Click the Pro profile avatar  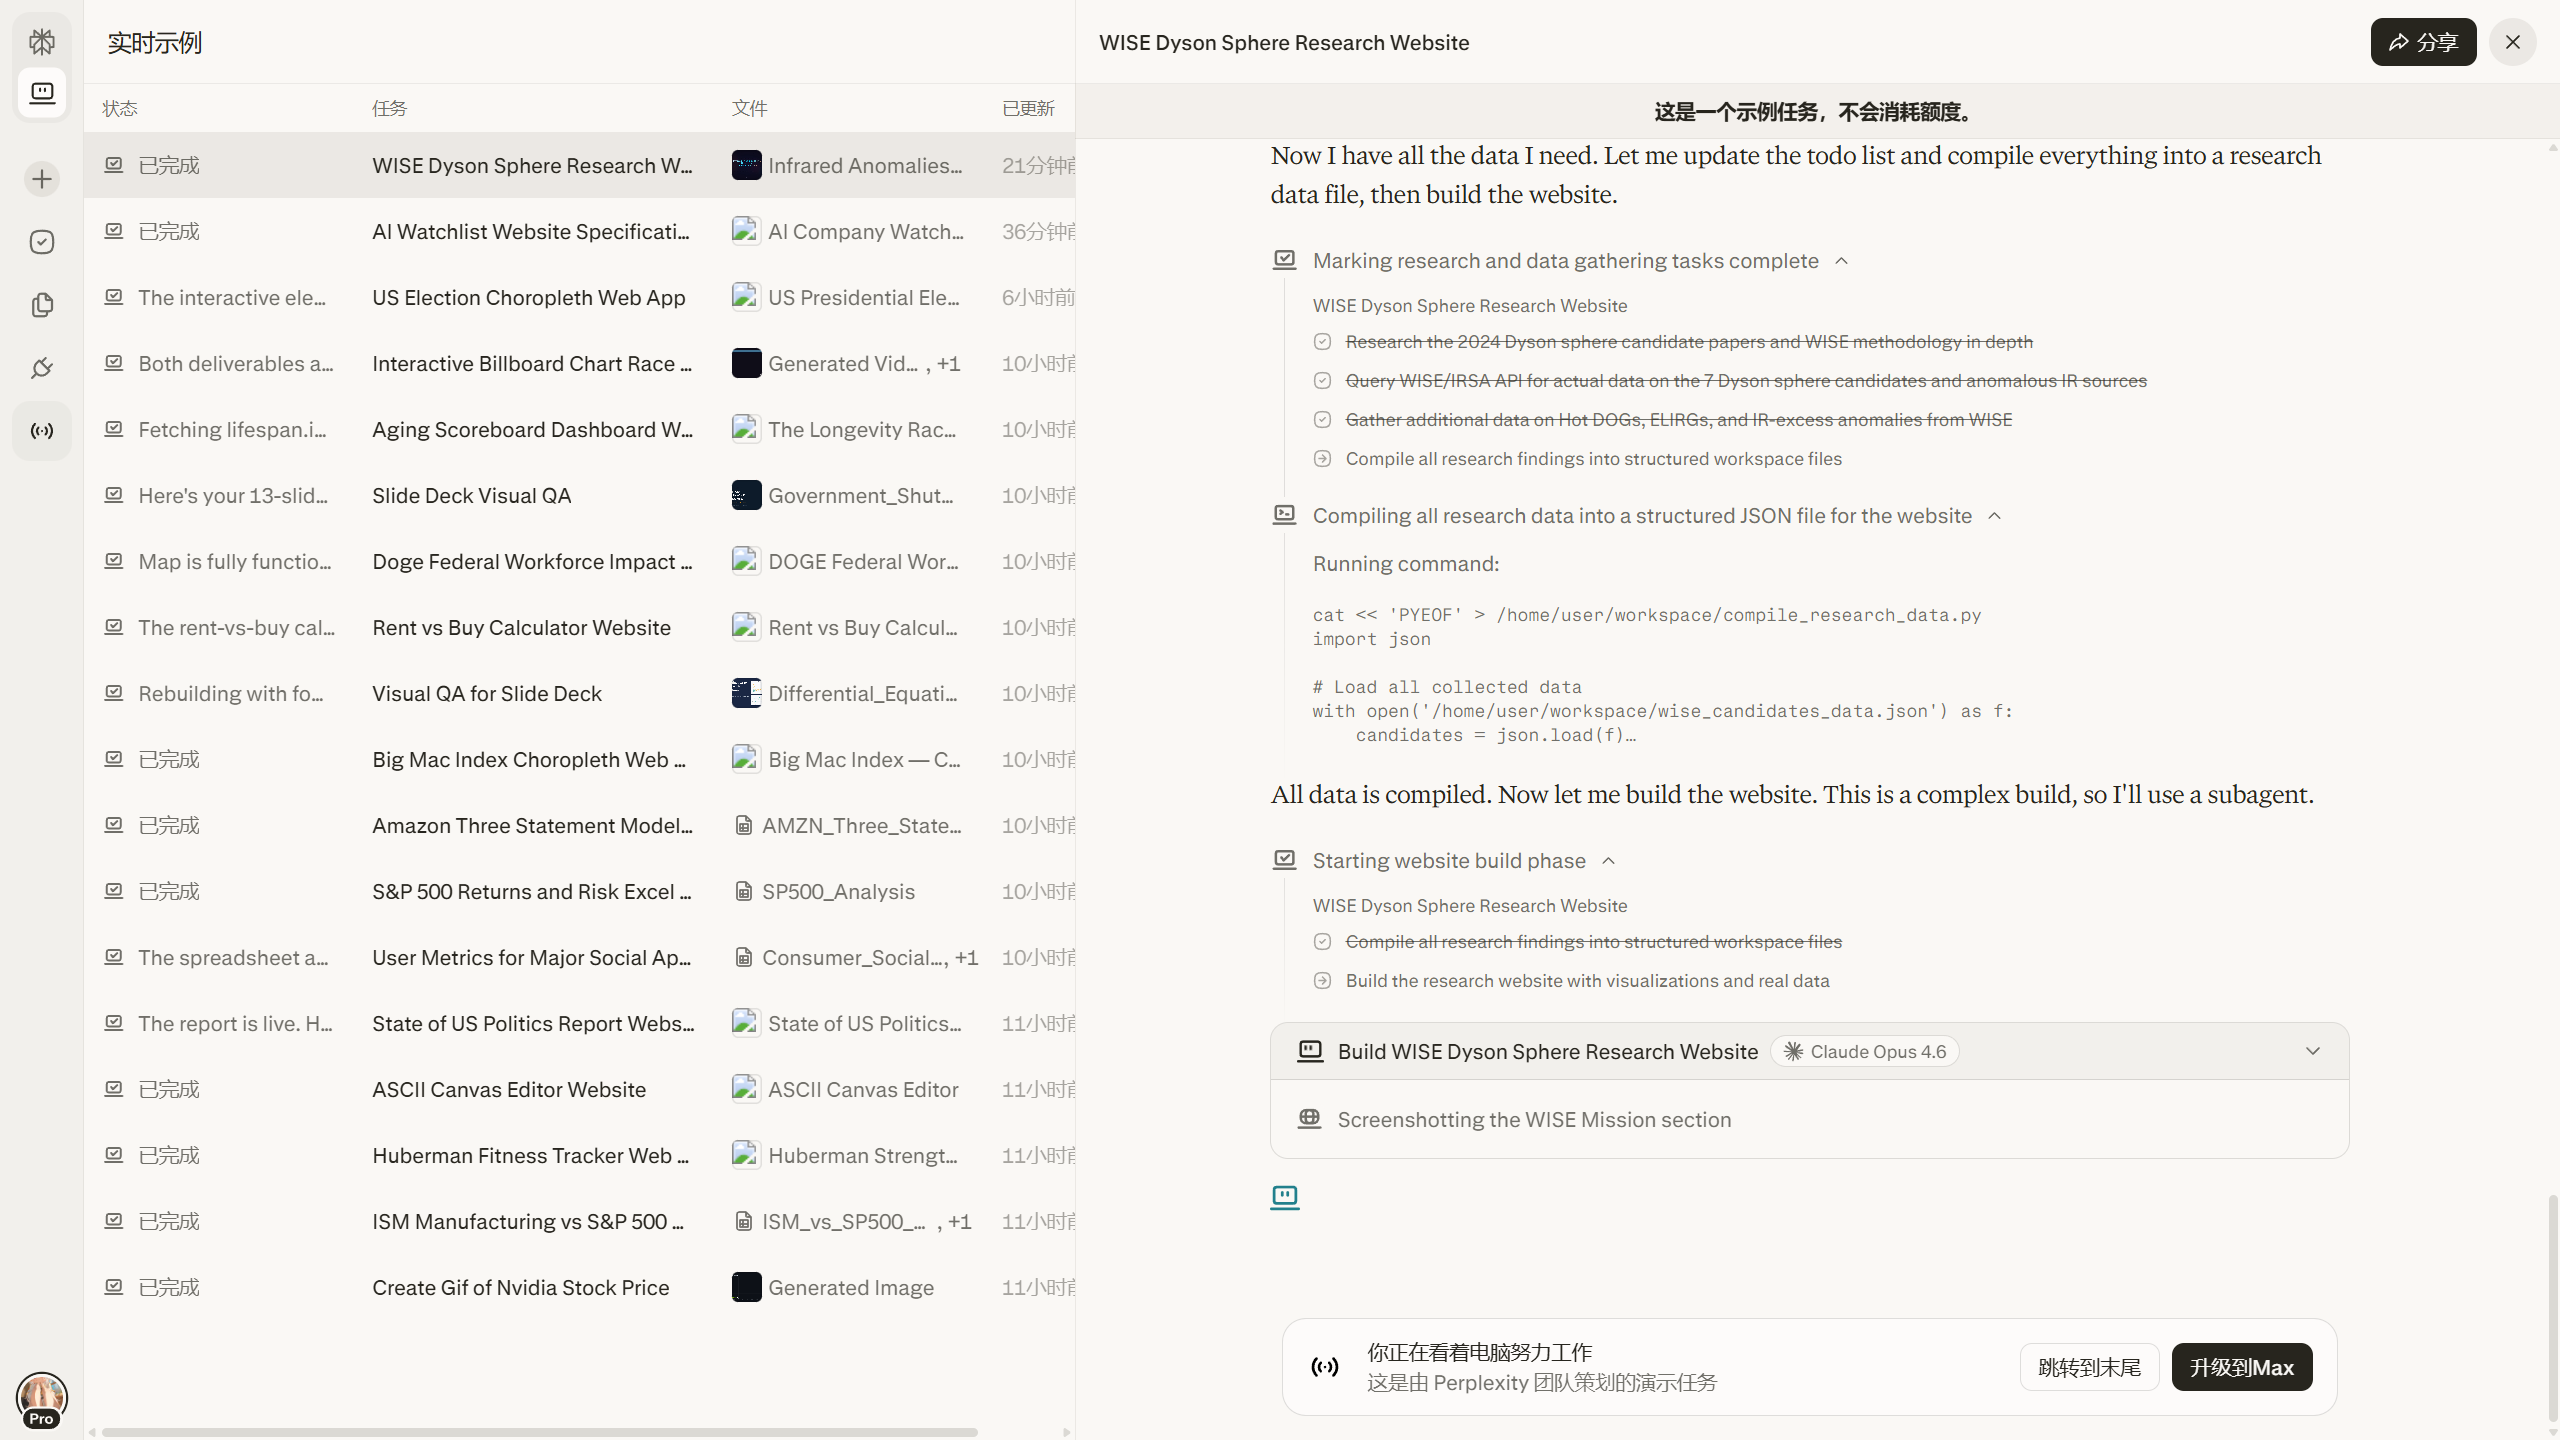41,1399
